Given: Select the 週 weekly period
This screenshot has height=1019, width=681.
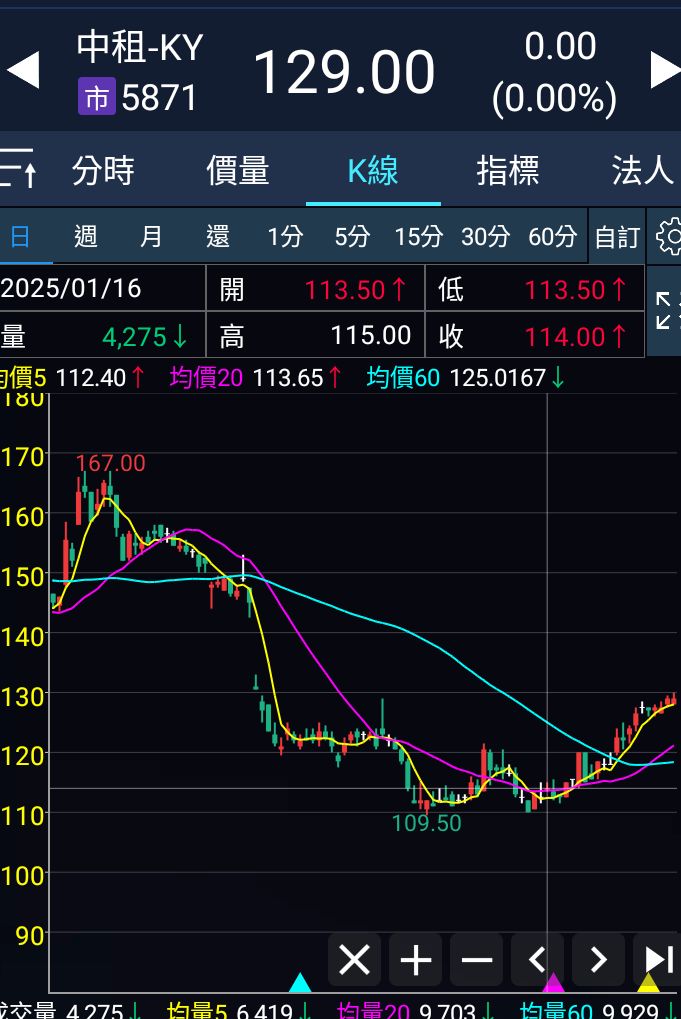Looking at the screenshot, I should (x=86, y=237).
